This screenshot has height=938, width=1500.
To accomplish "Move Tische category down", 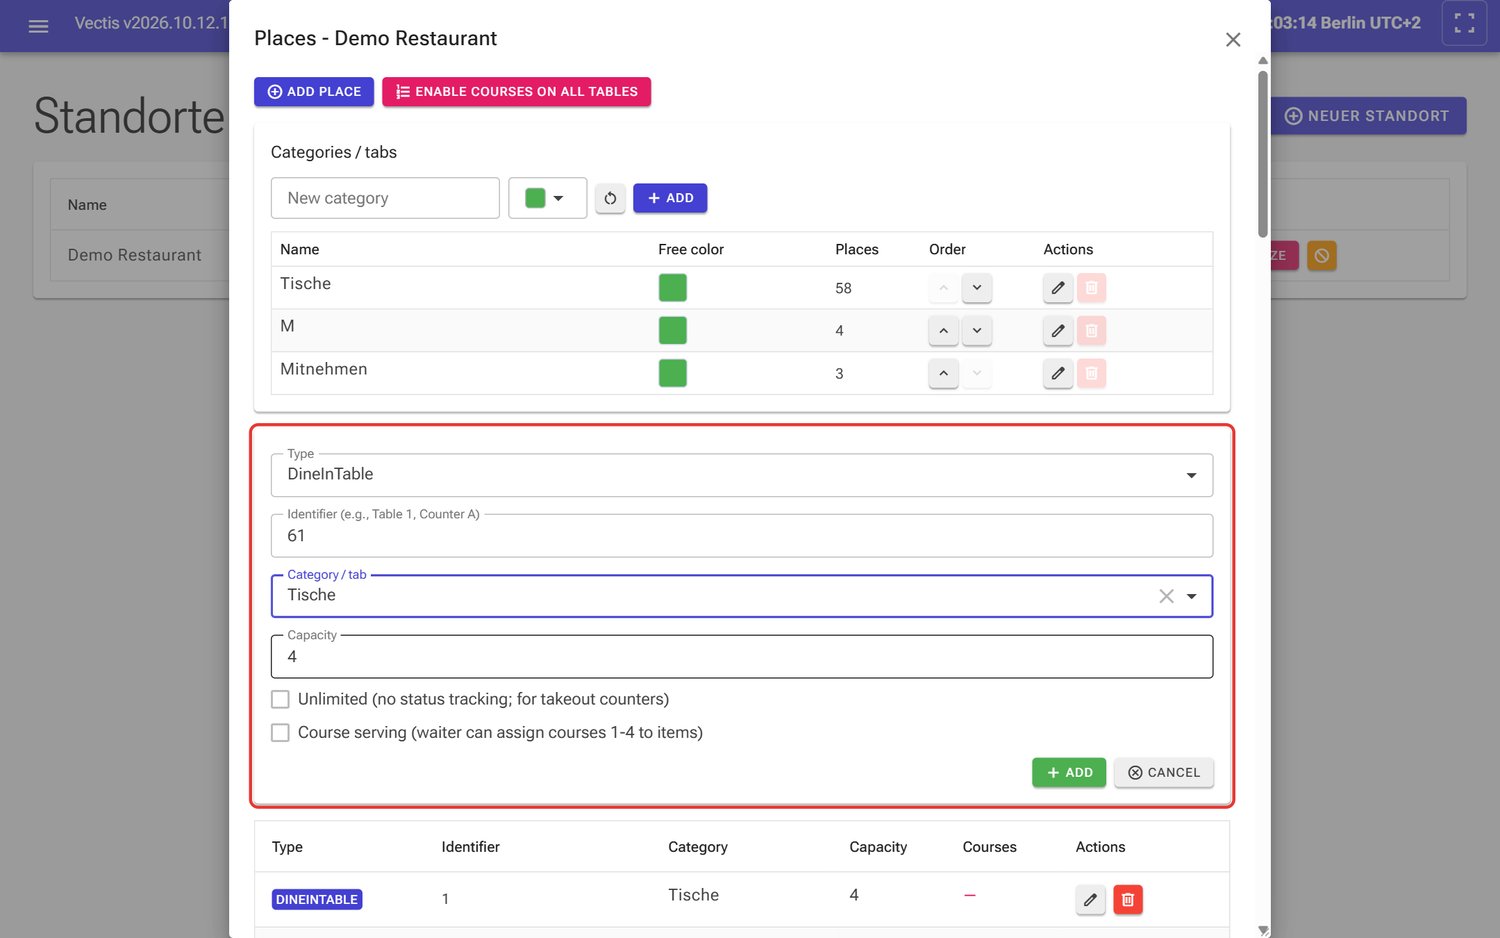I will (977, 288).
